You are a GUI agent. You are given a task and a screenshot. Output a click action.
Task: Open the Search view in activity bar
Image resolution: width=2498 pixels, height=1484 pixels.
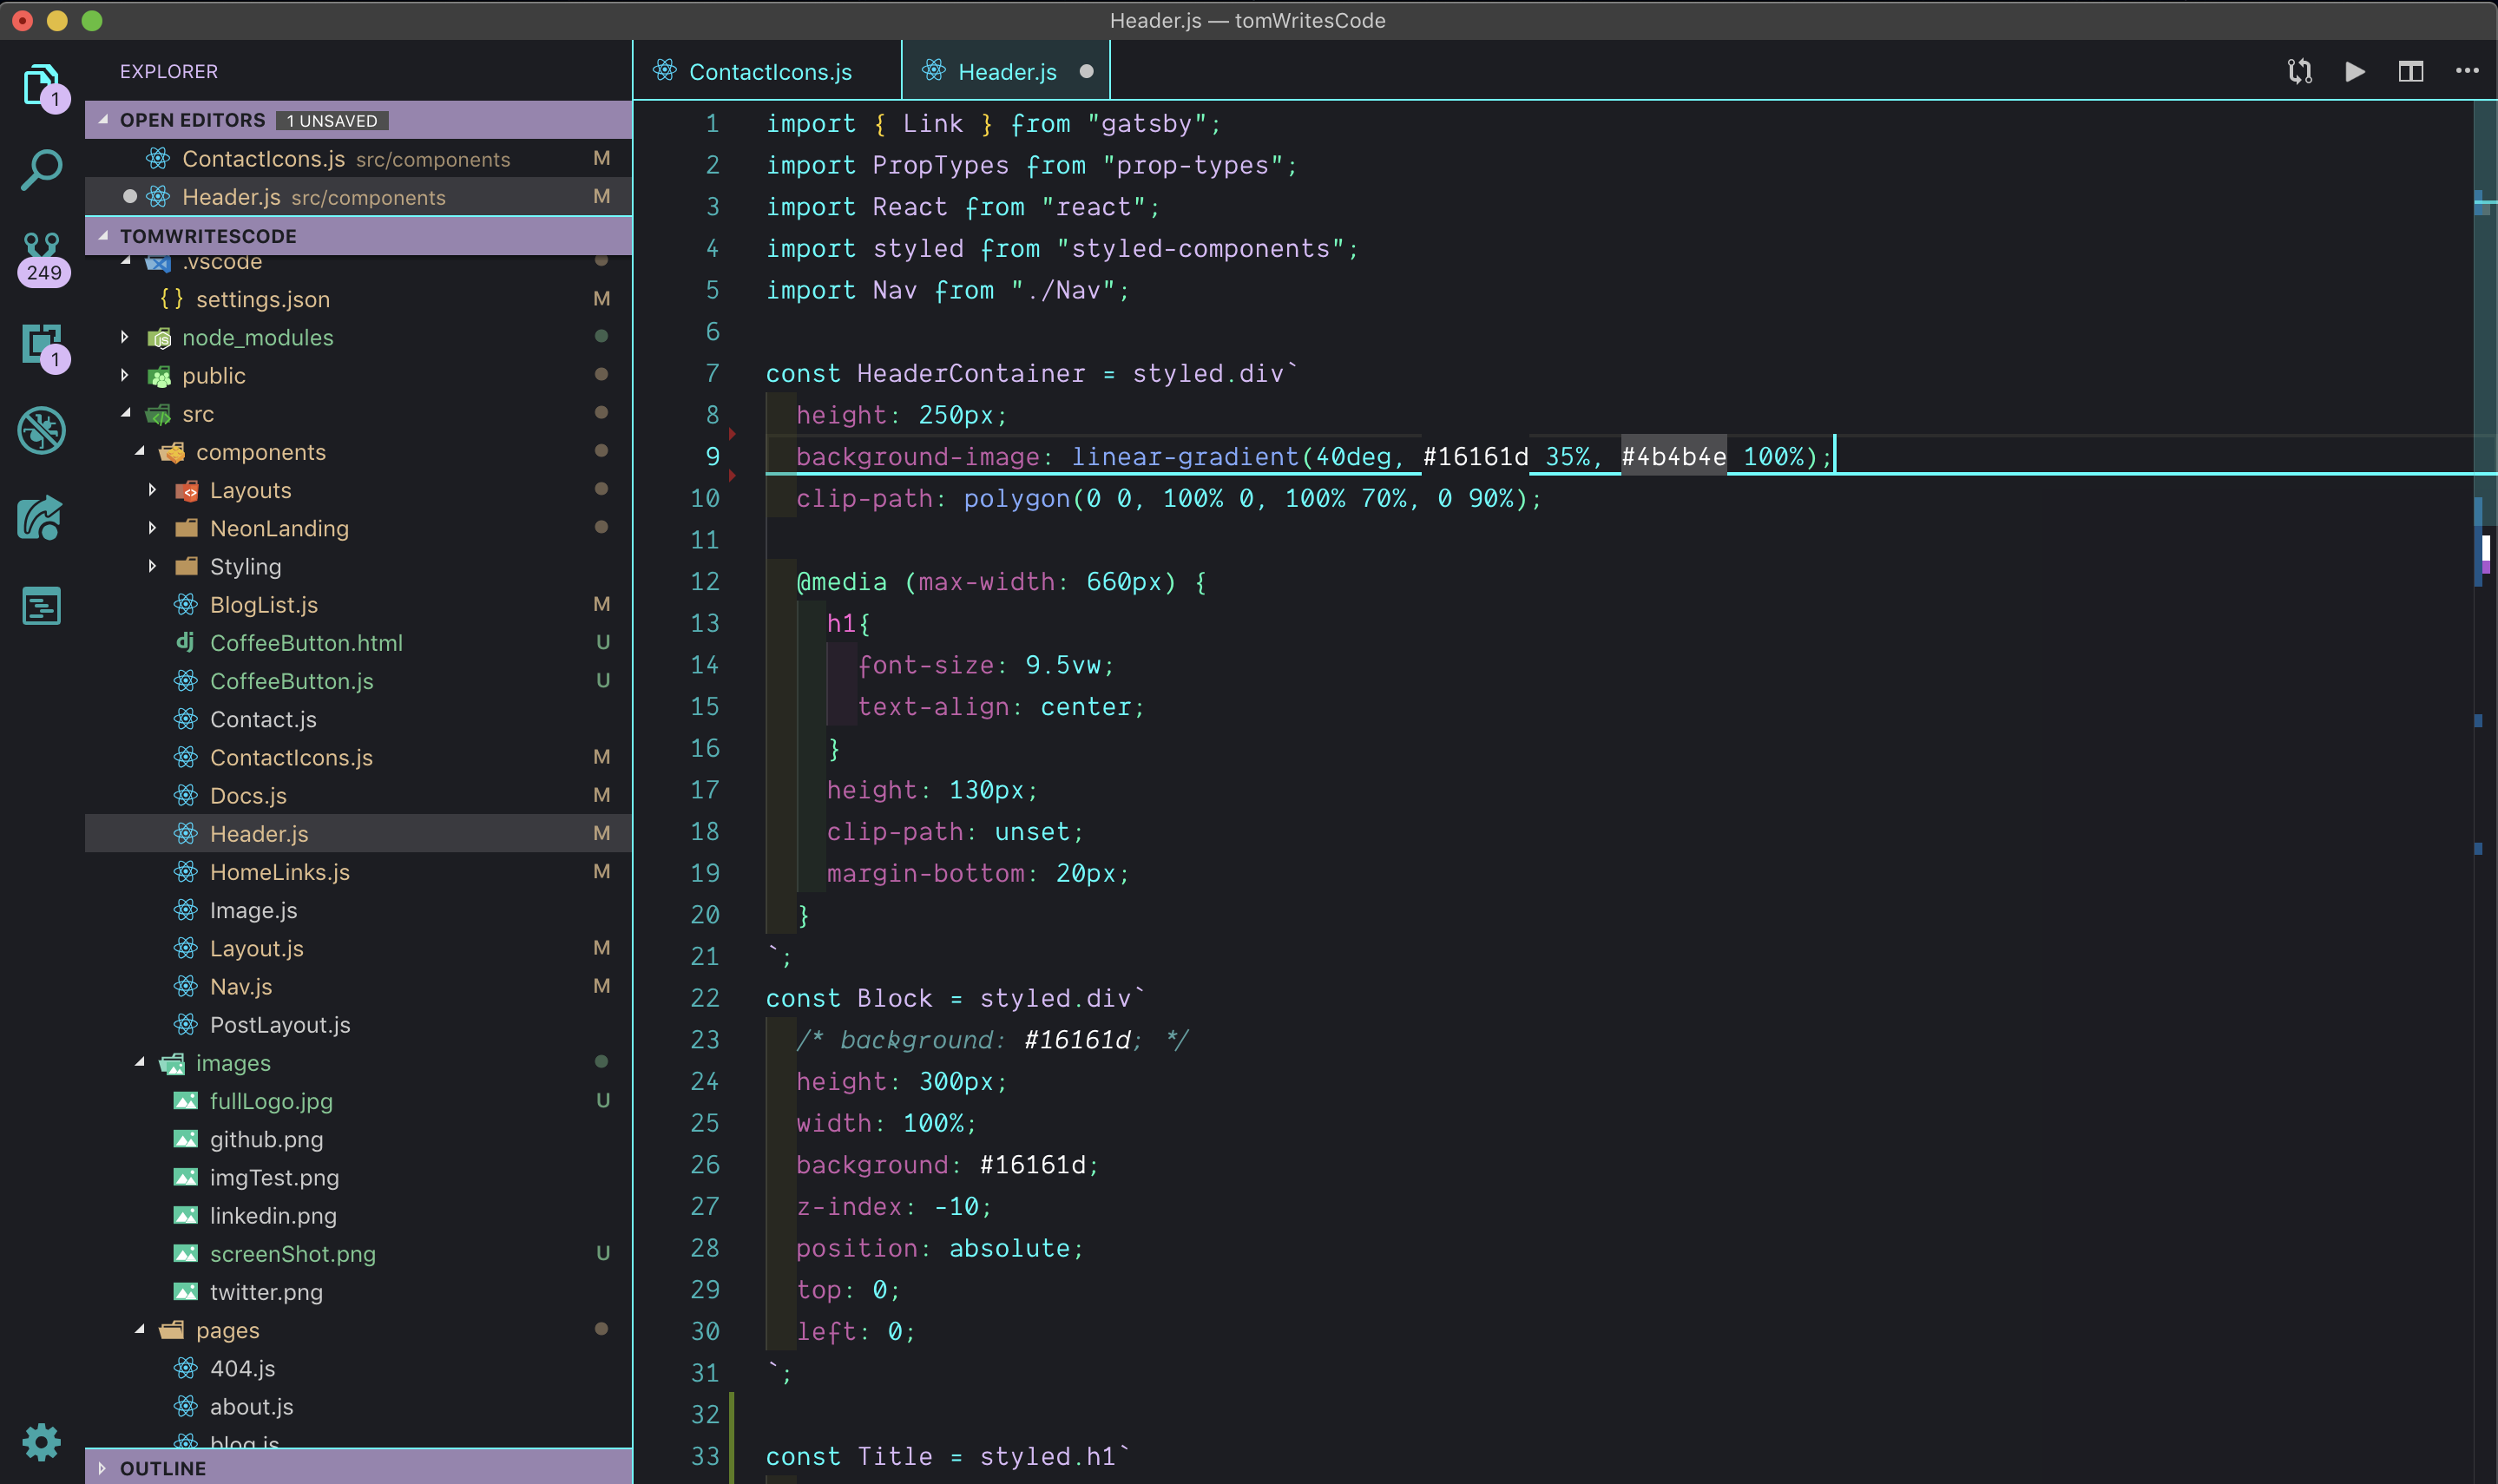click(x=41, y=170)
